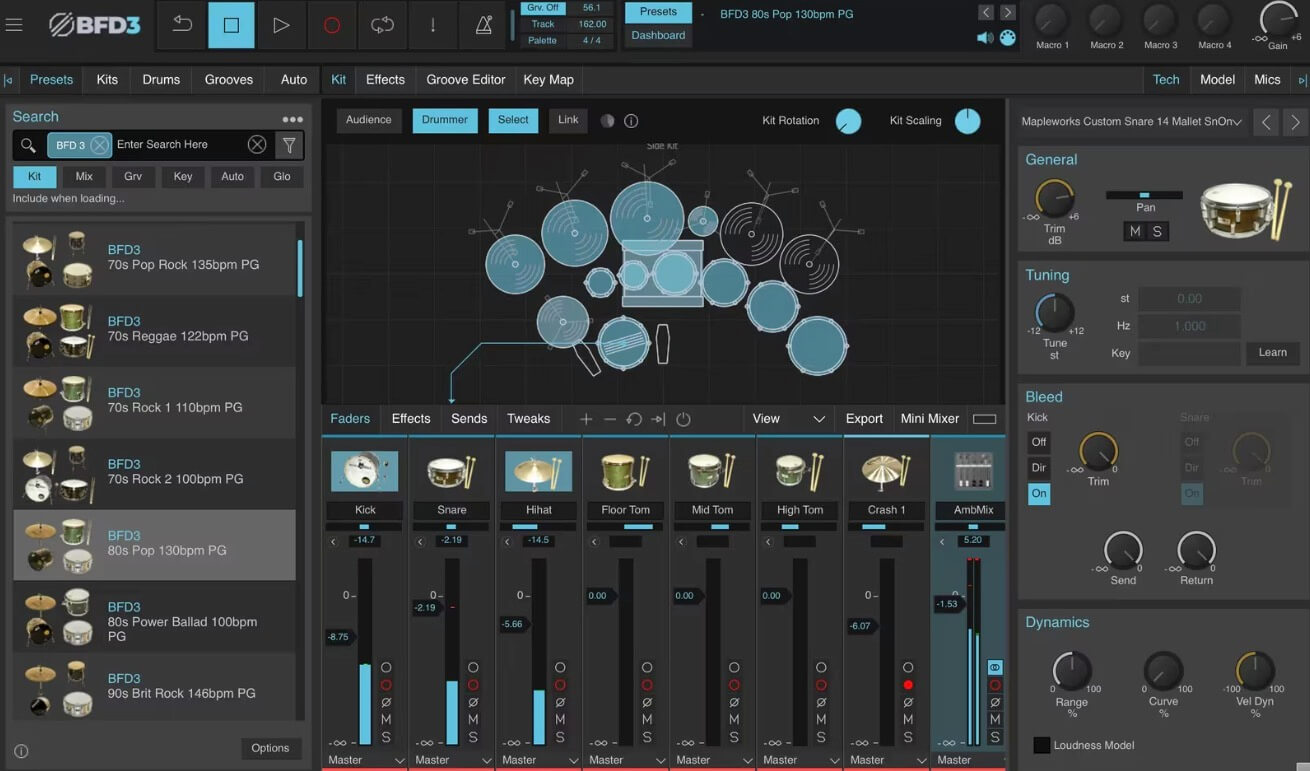This screenshot has width=1310, height=771.
Task: Click the Record button in transport
Action: 332,26
